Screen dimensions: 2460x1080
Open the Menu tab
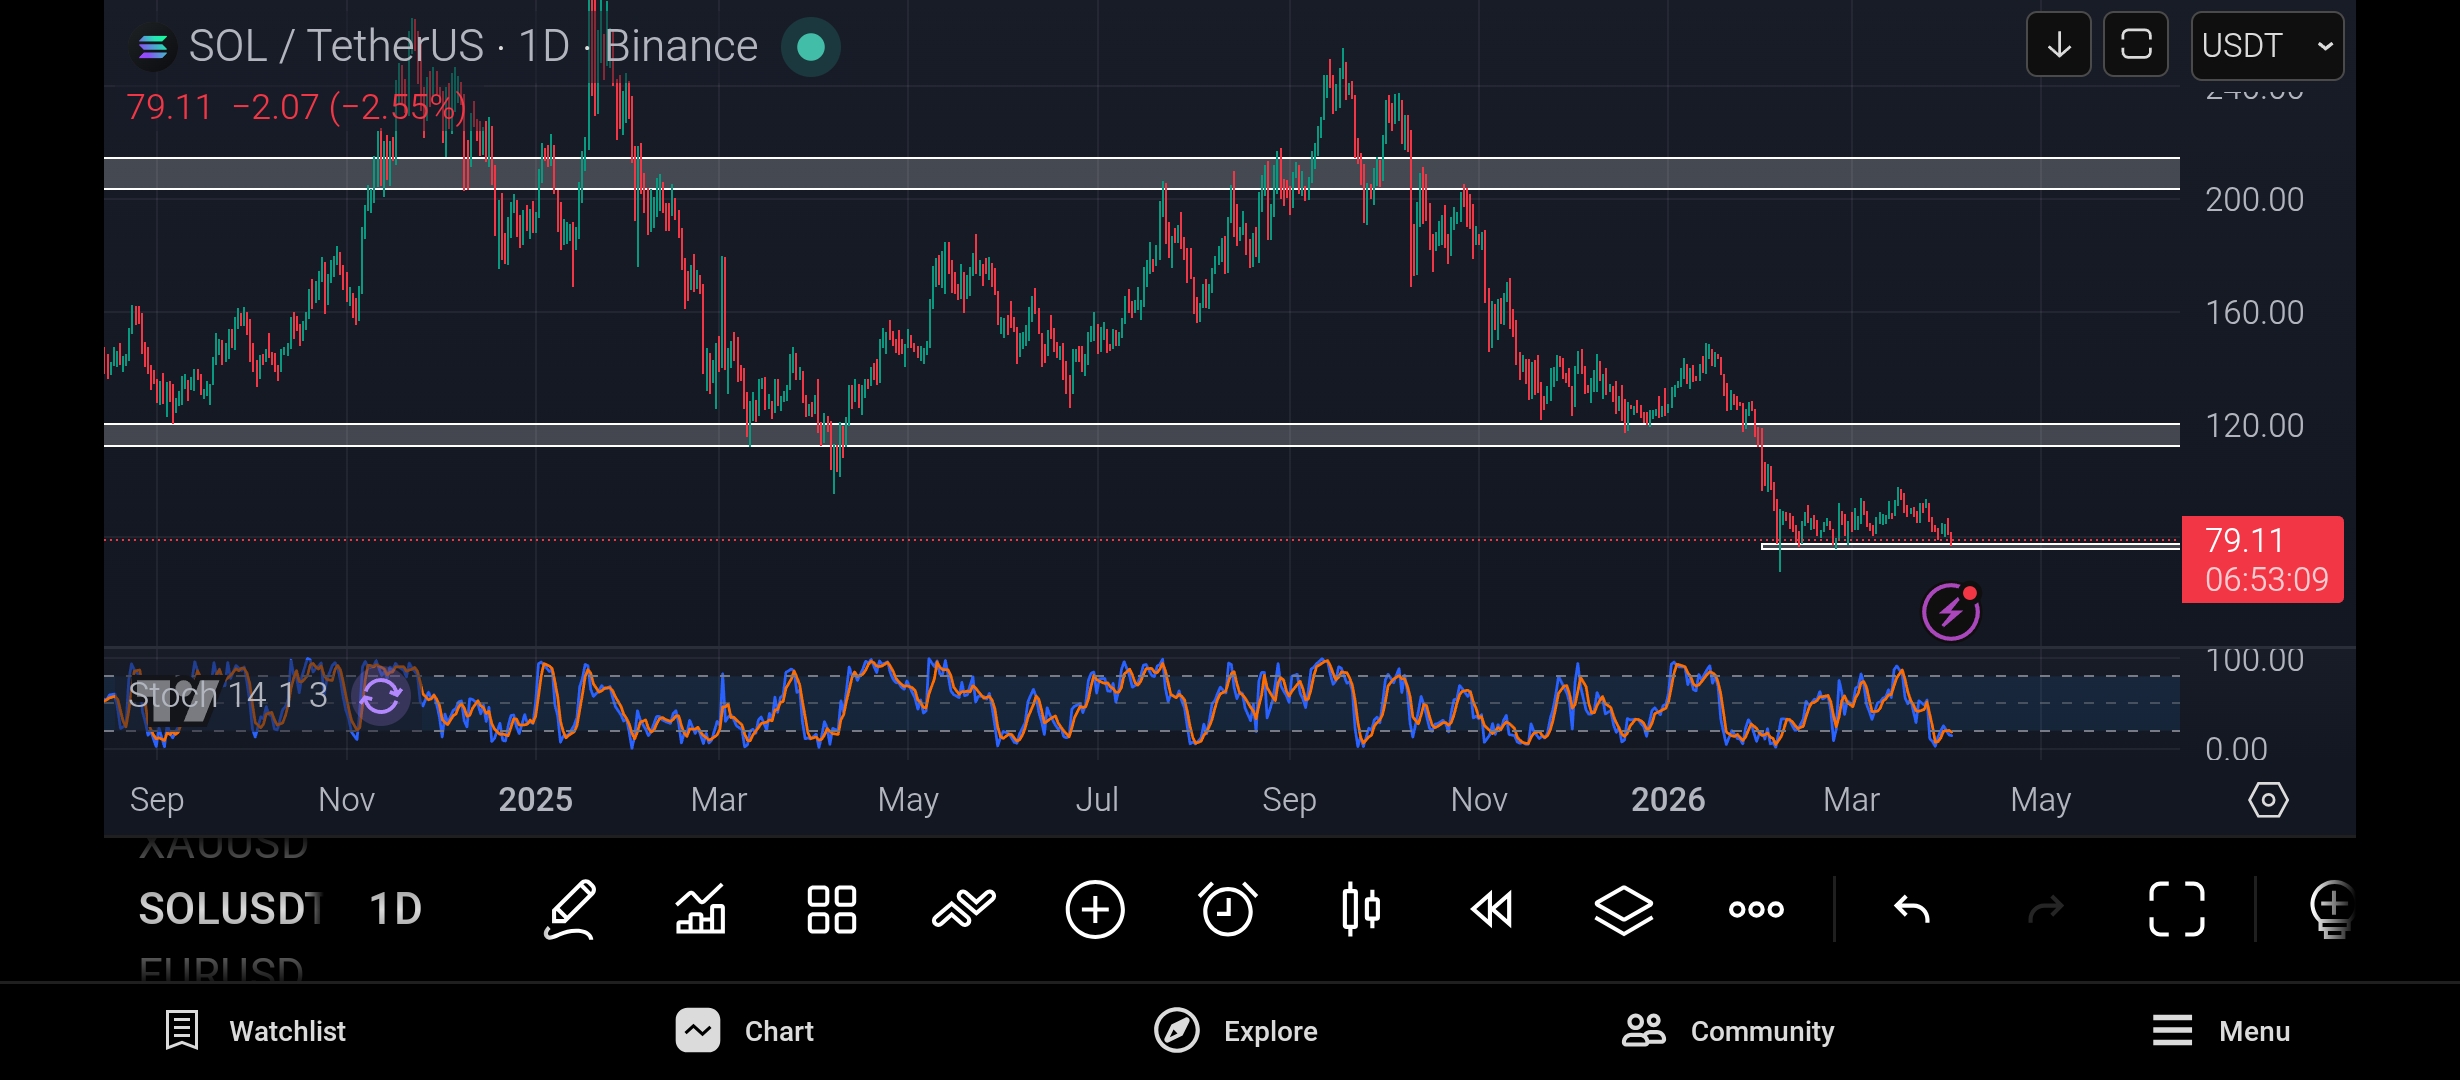(2221, 1031)
